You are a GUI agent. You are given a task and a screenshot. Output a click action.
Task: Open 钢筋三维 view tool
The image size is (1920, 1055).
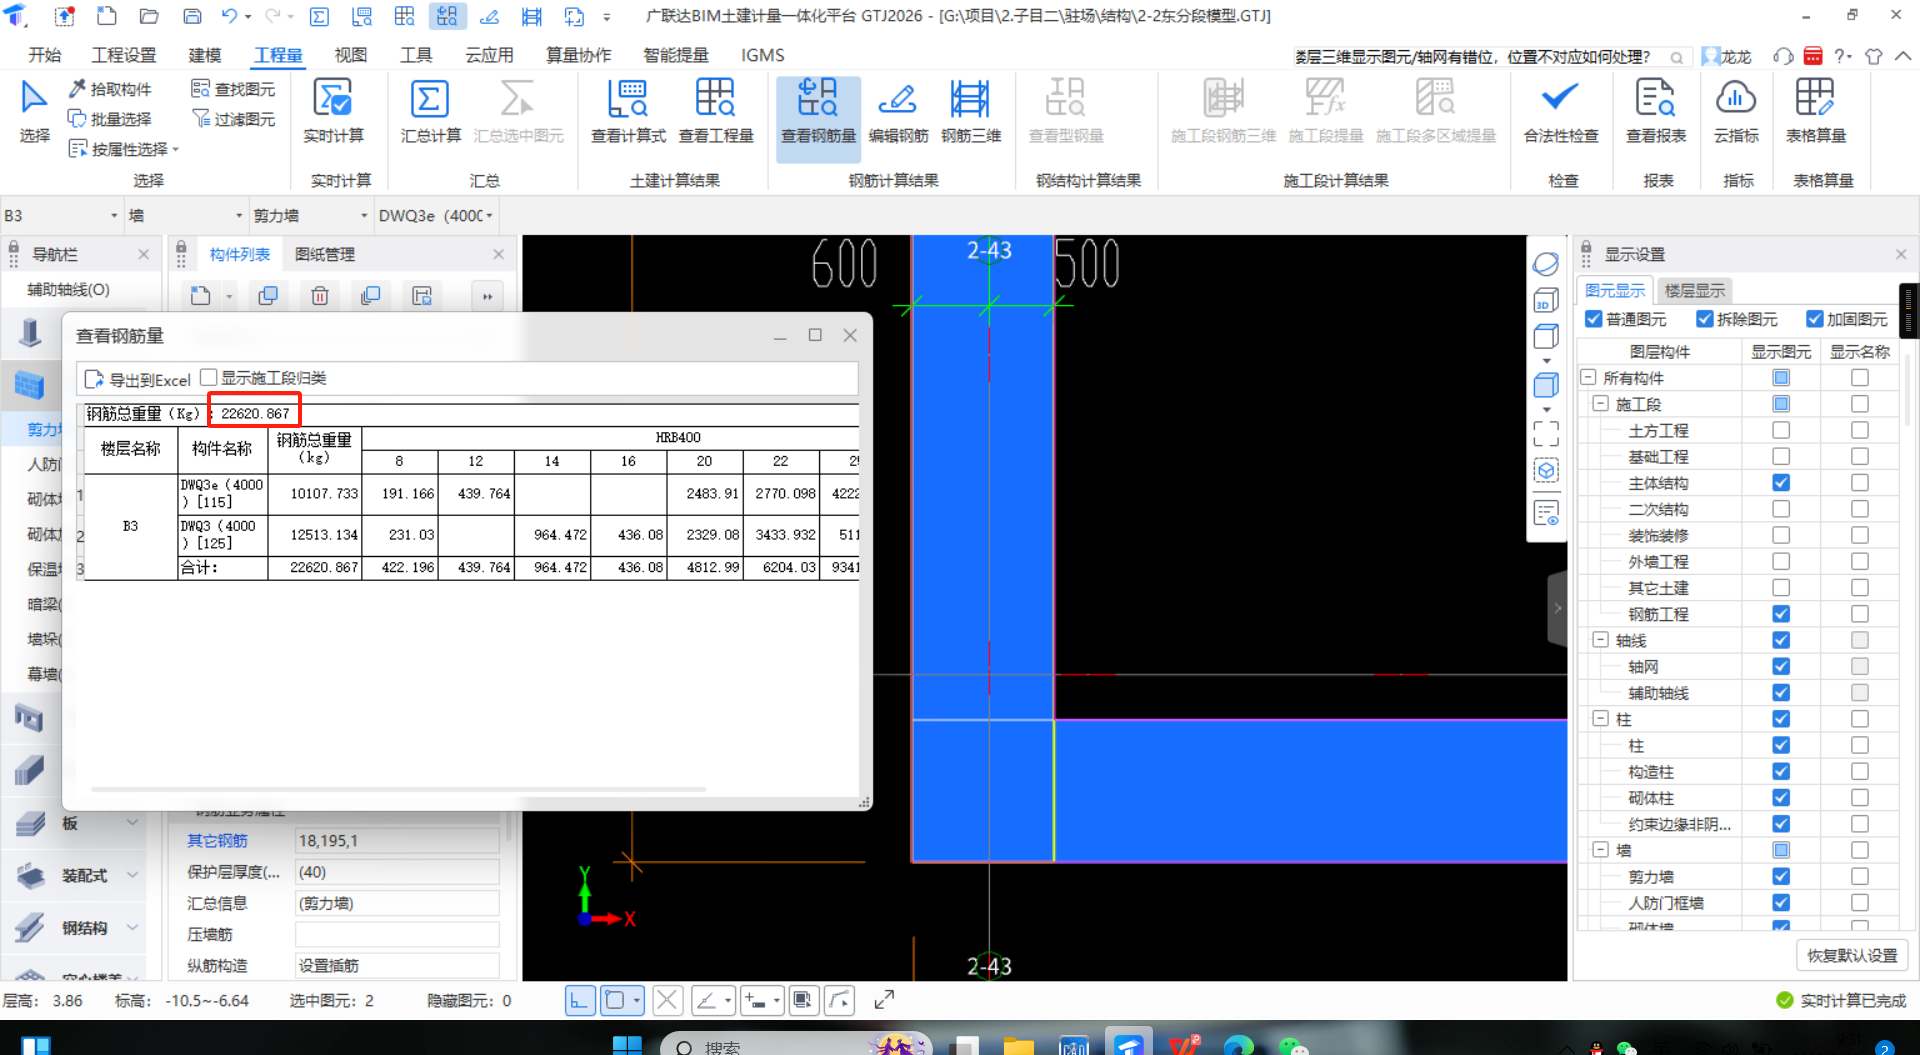(x=970, y=111)
